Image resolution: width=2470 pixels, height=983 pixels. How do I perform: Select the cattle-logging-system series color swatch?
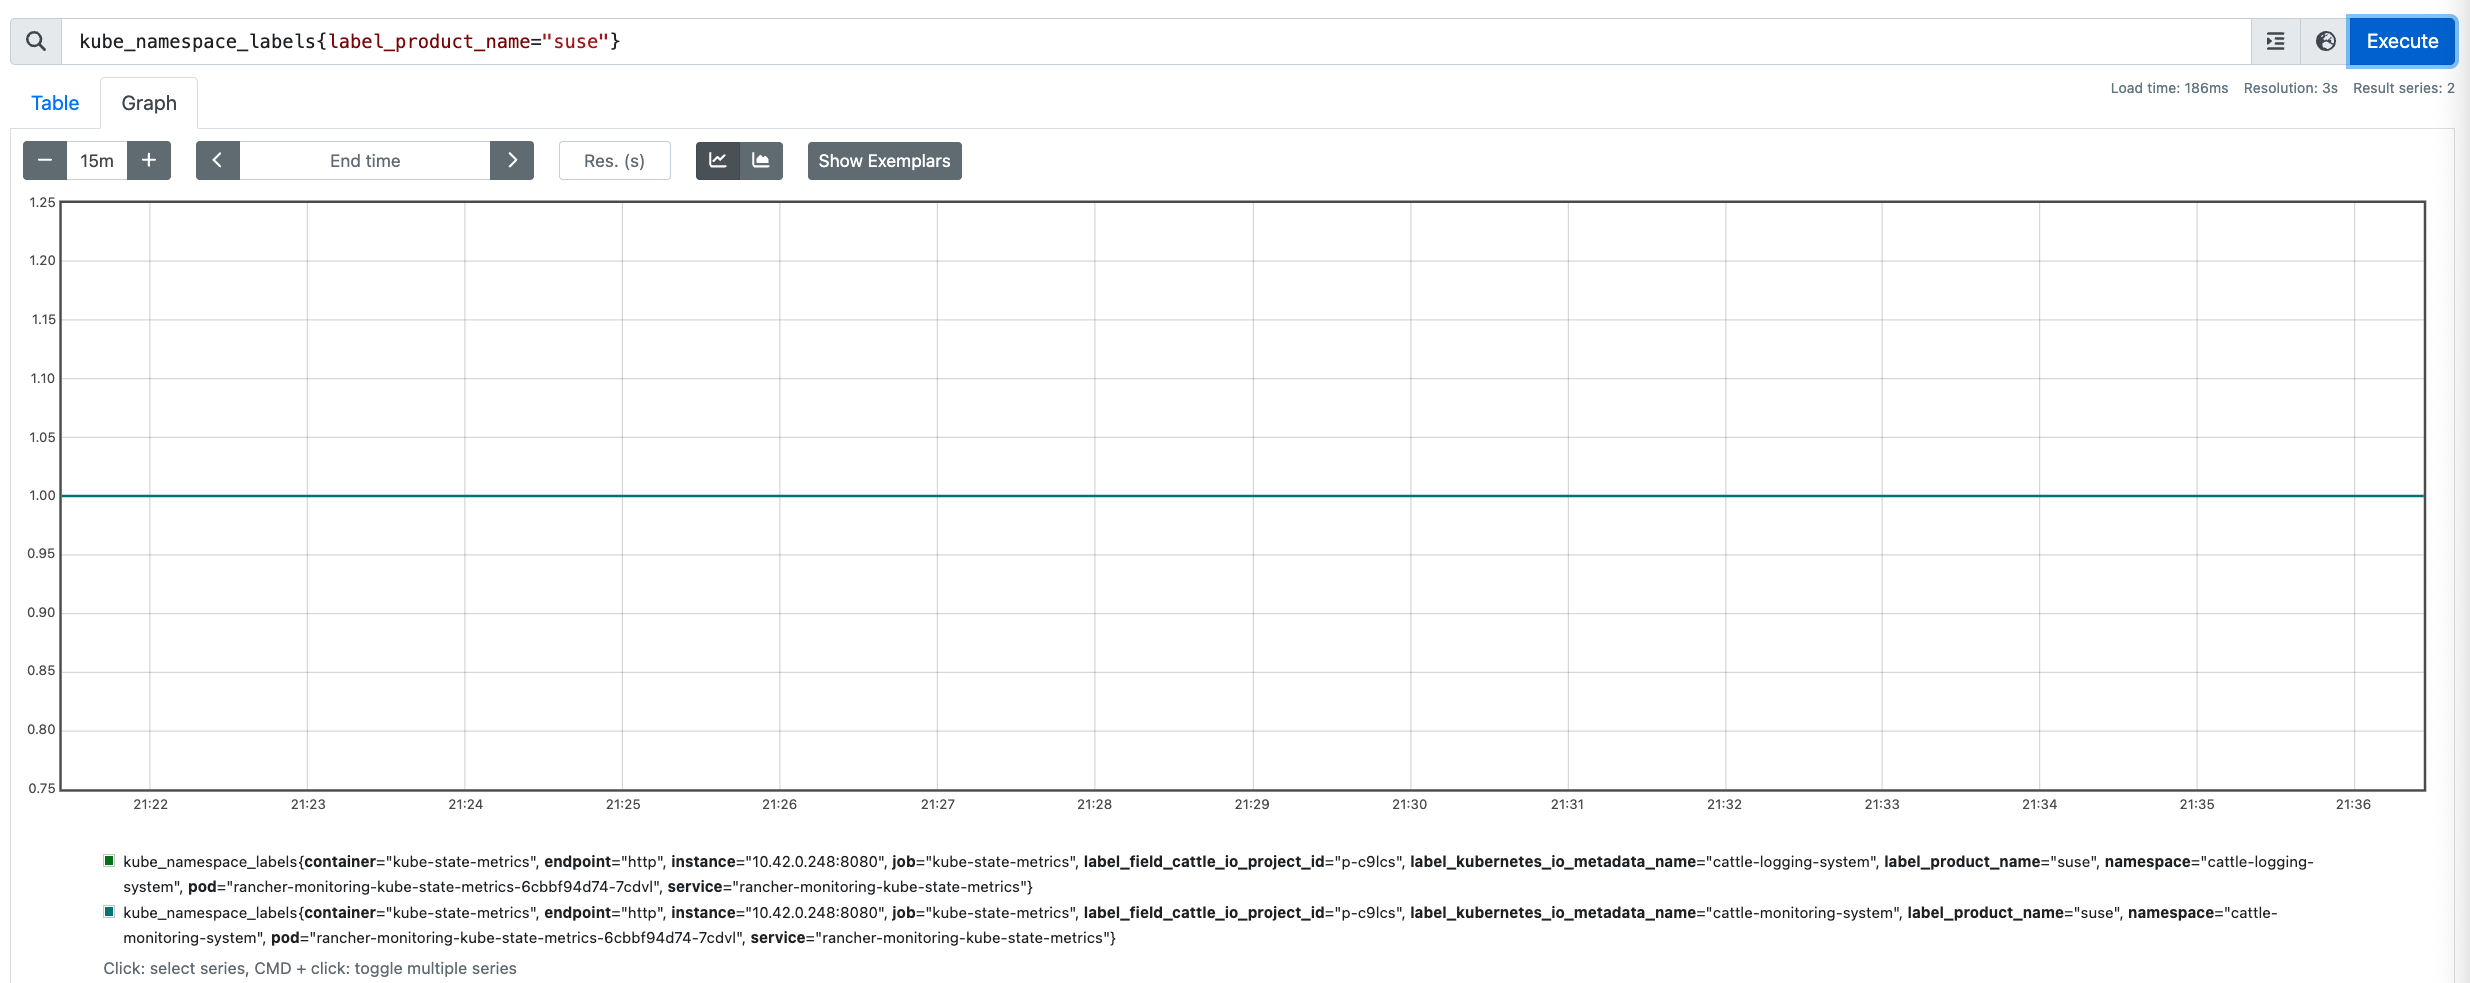(x=109, y=861)
